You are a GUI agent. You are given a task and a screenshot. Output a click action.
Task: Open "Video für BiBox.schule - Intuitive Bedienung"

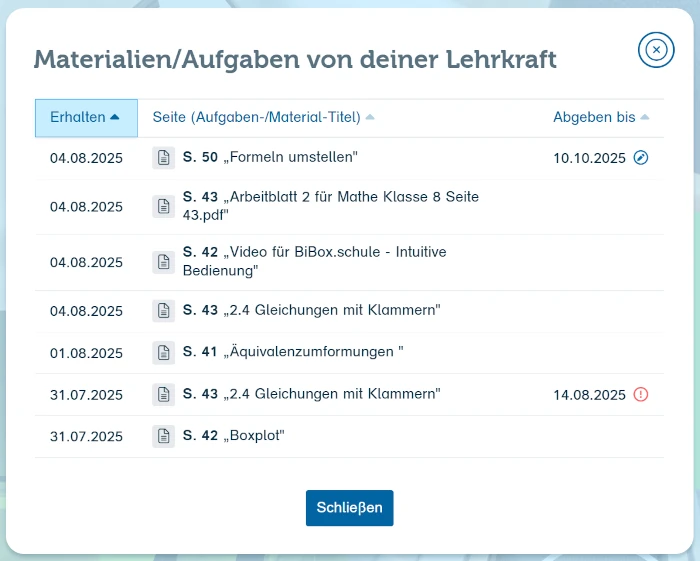tap(314, 262)
